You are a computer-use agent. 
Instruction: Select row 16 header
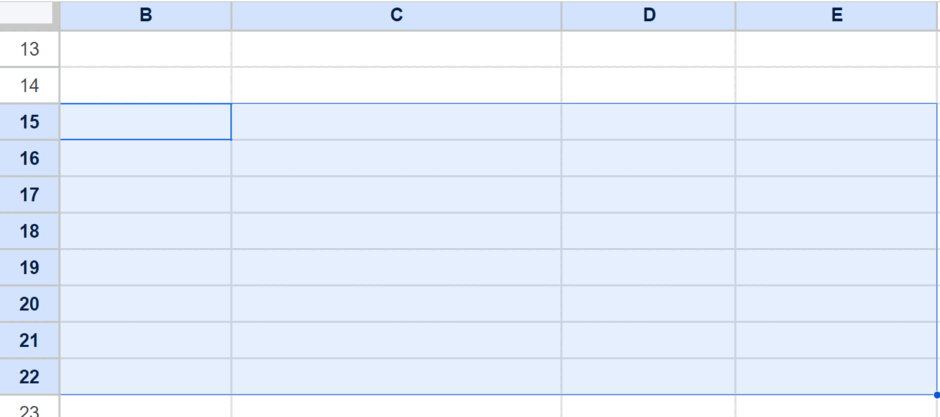(x=29, y=159)
